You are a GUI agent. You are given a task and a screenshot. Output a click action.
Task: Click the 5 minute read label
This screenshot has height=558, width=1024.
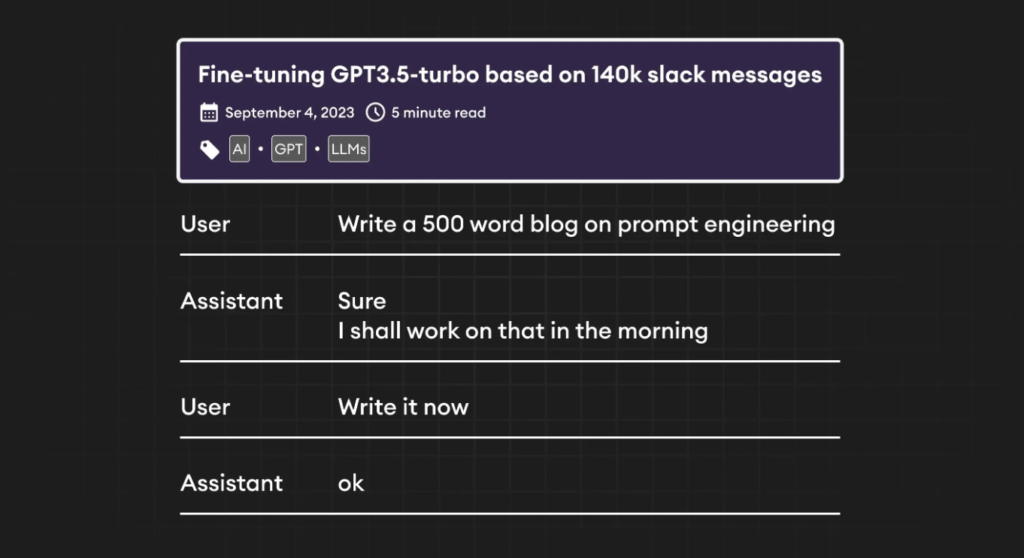click(x=438, y=112)
